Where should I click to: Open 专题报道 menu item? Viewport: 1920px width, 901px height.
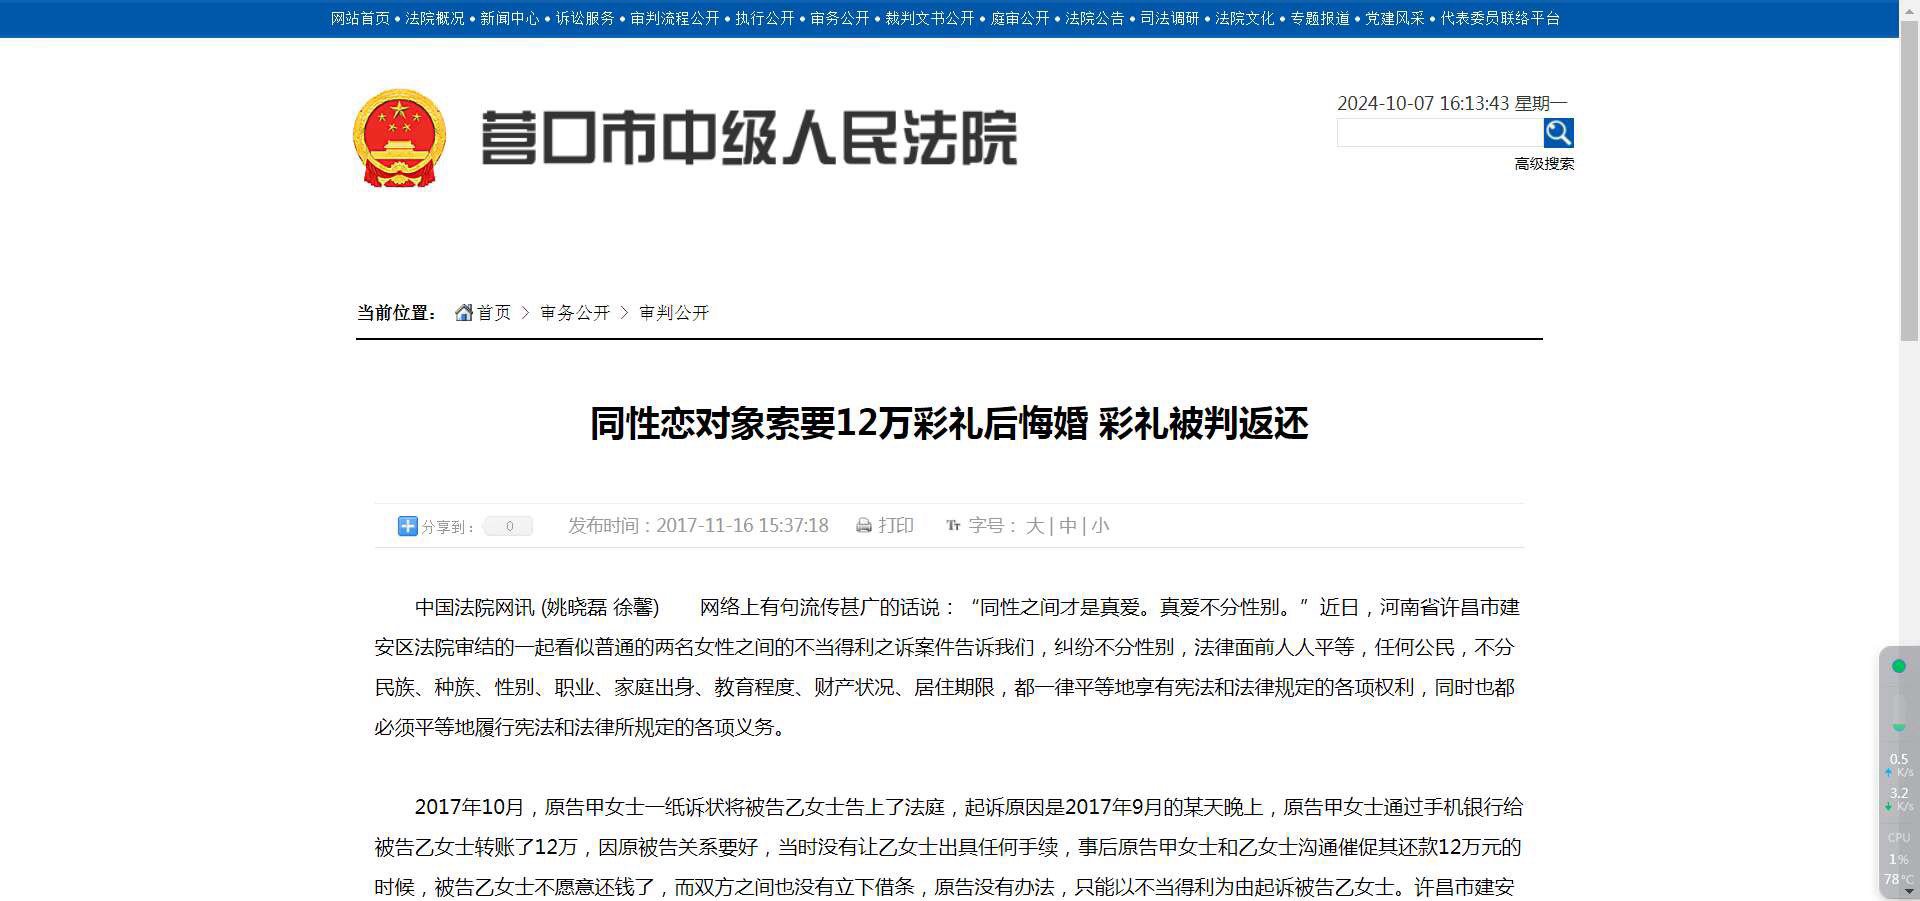coord(1320,18)
